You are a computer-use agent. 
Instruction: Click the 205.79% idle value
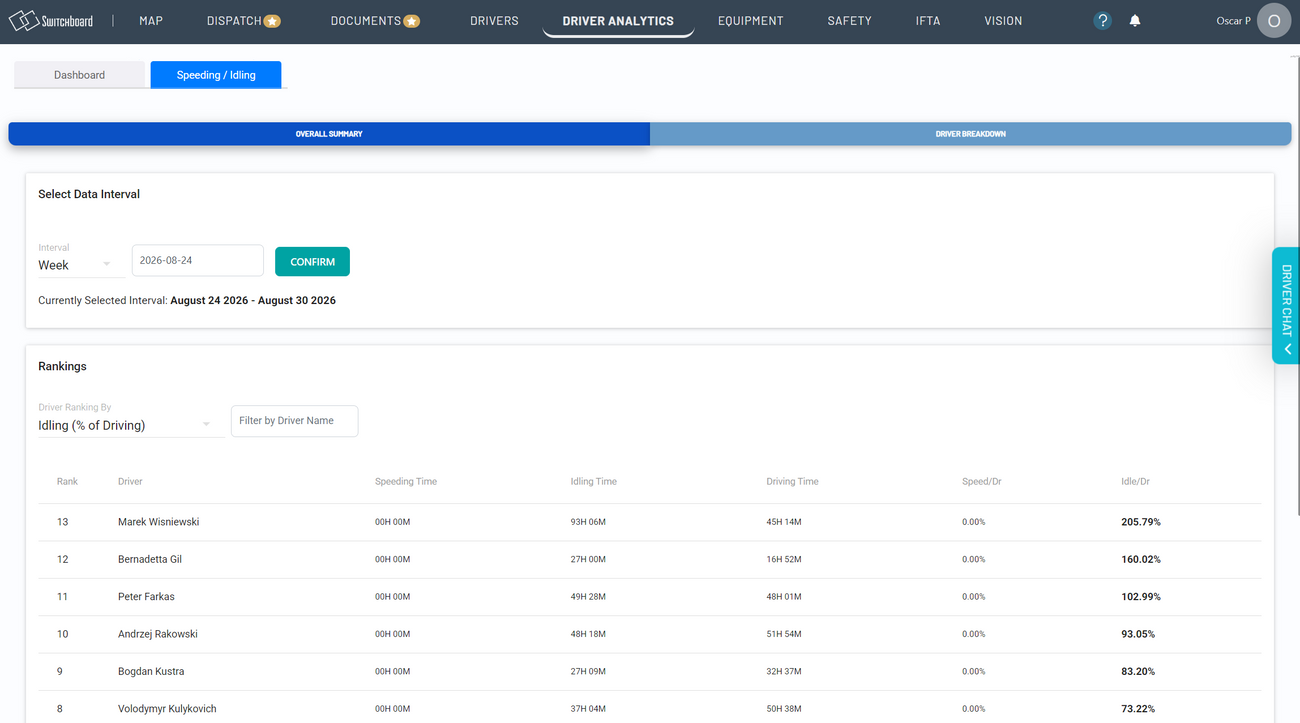coord(1141,522)
